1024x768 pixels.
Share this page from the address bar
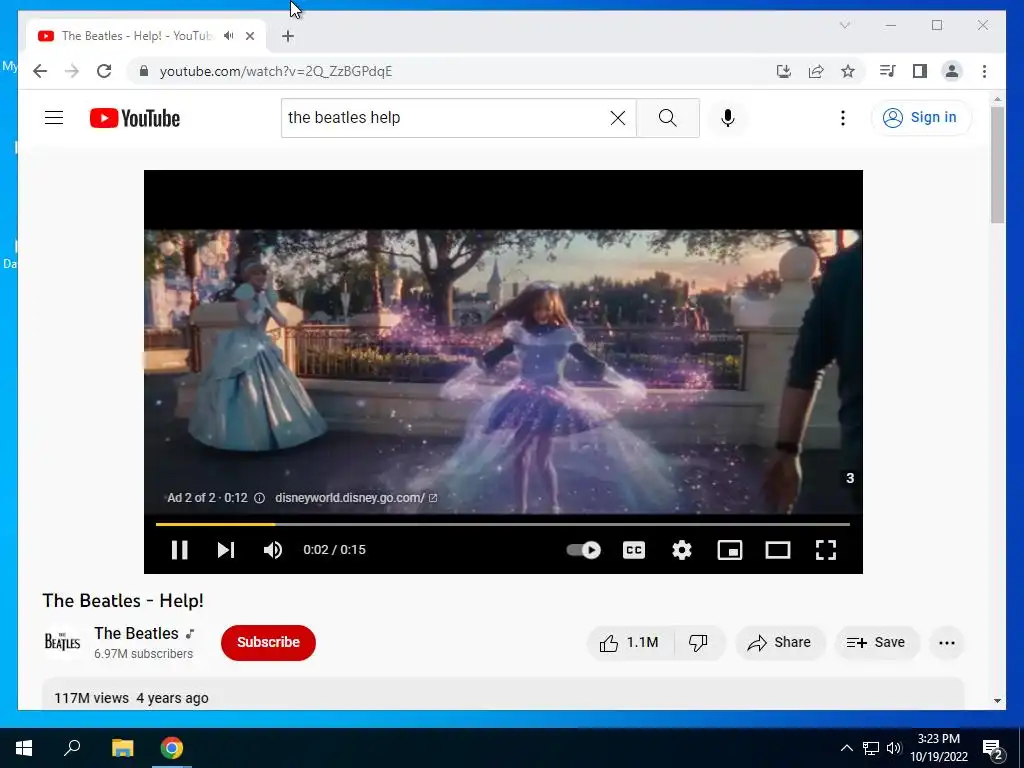click(816, 71)
